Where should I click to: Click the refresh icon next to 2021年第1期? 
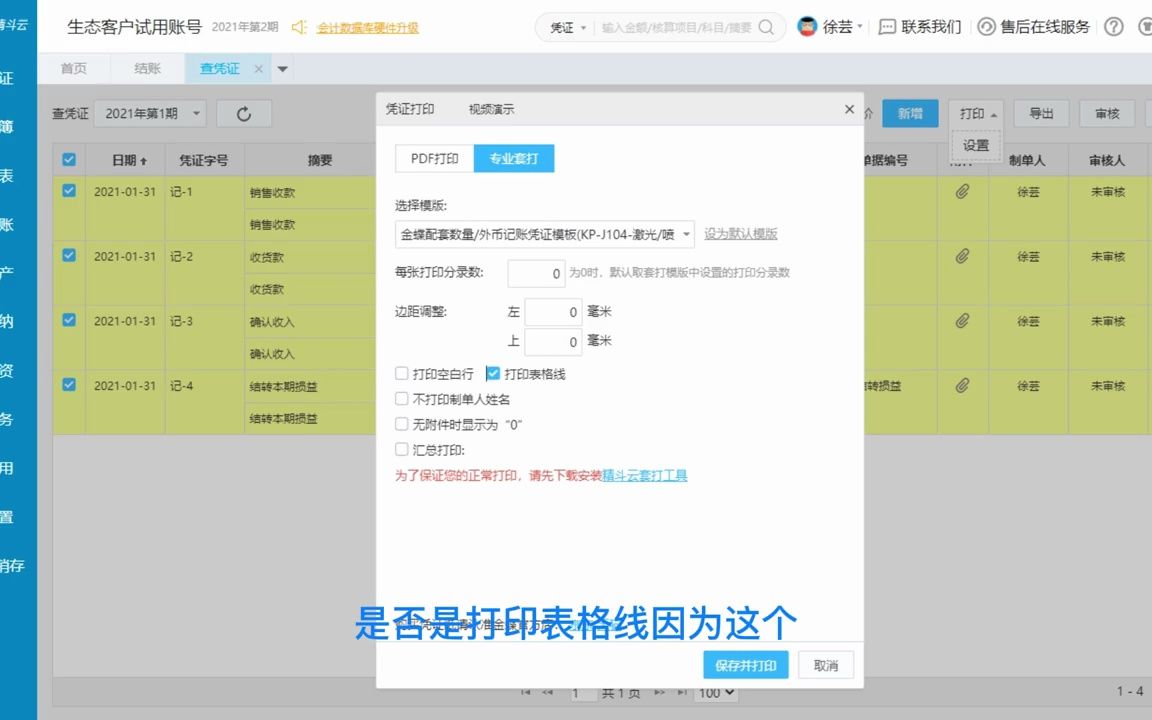[244, 113]
